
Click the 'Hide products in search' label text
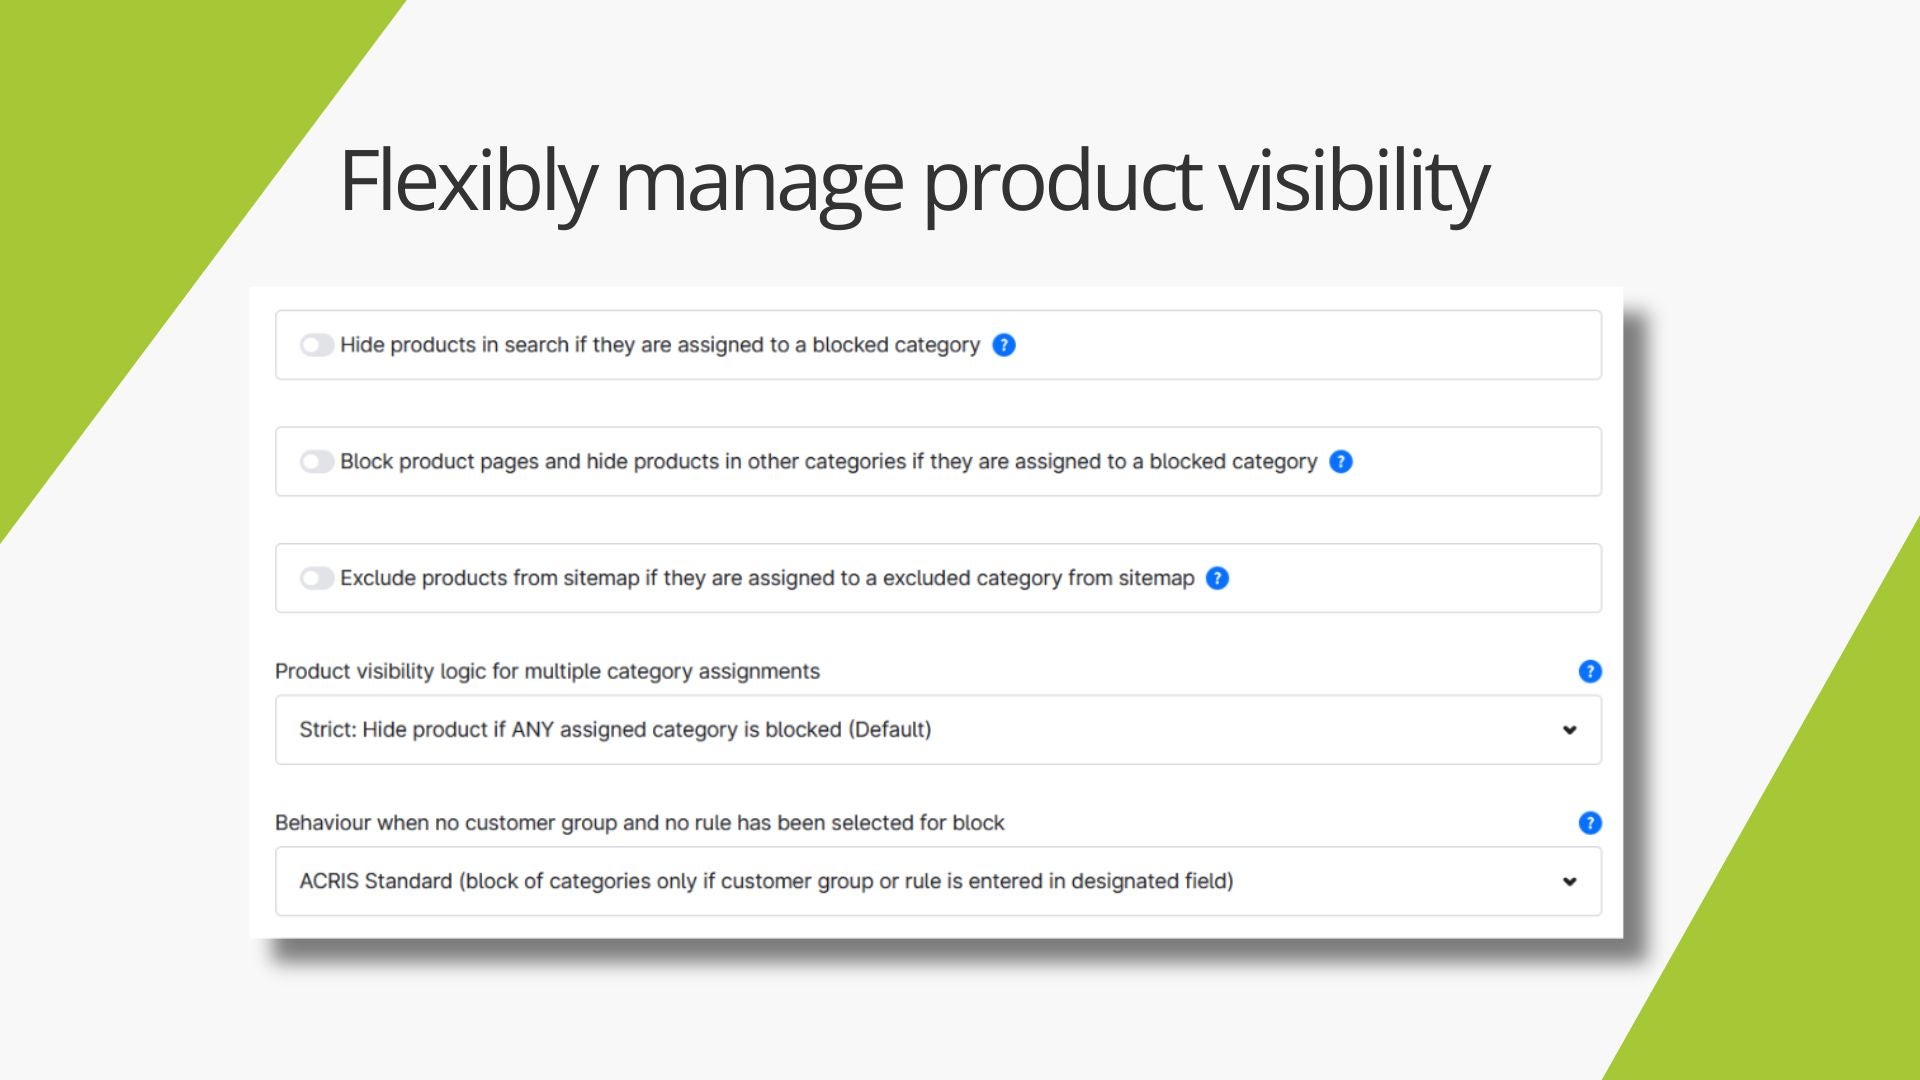tap(660, 345)
